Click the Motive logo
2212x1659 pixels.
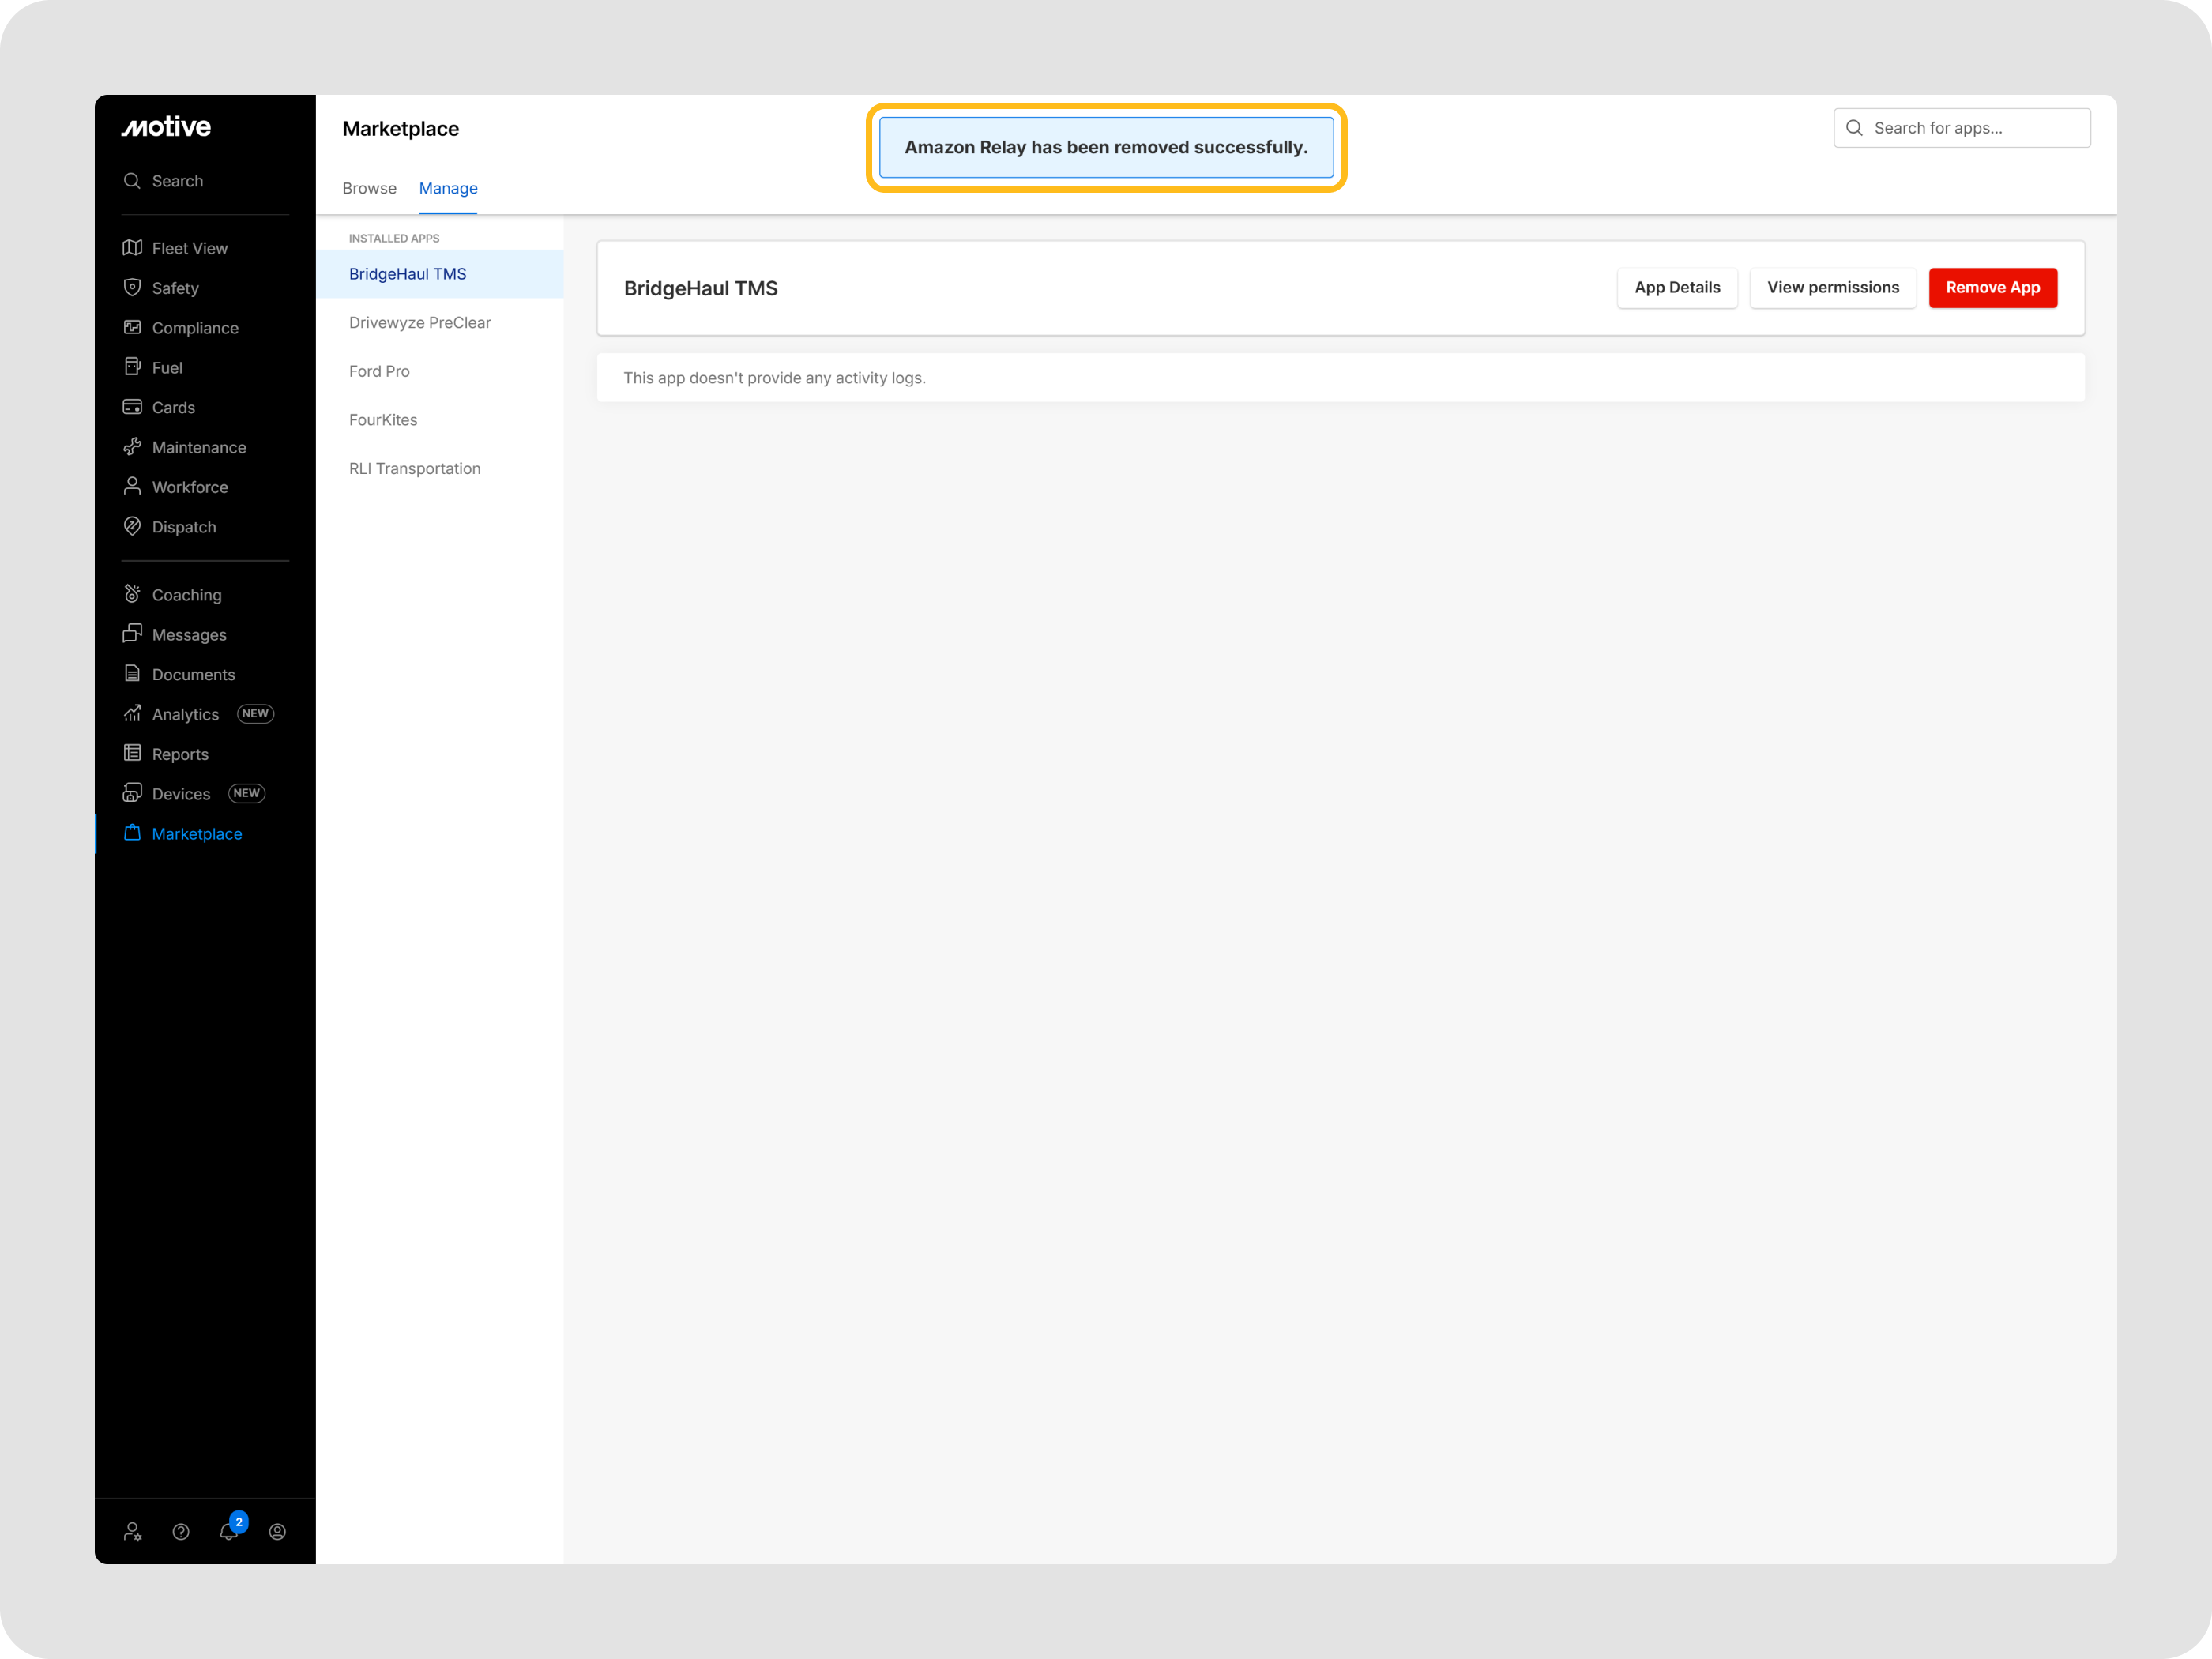tap(166, 127)
